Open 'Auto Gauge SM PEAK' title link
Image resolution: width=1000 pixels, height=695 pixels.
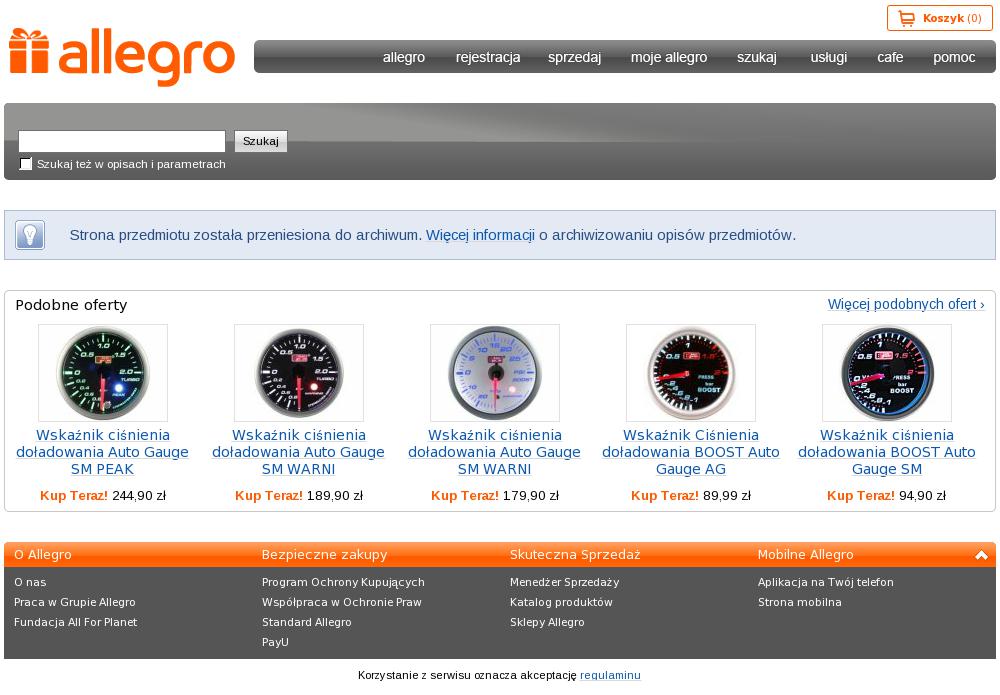[x=103, y=452]
